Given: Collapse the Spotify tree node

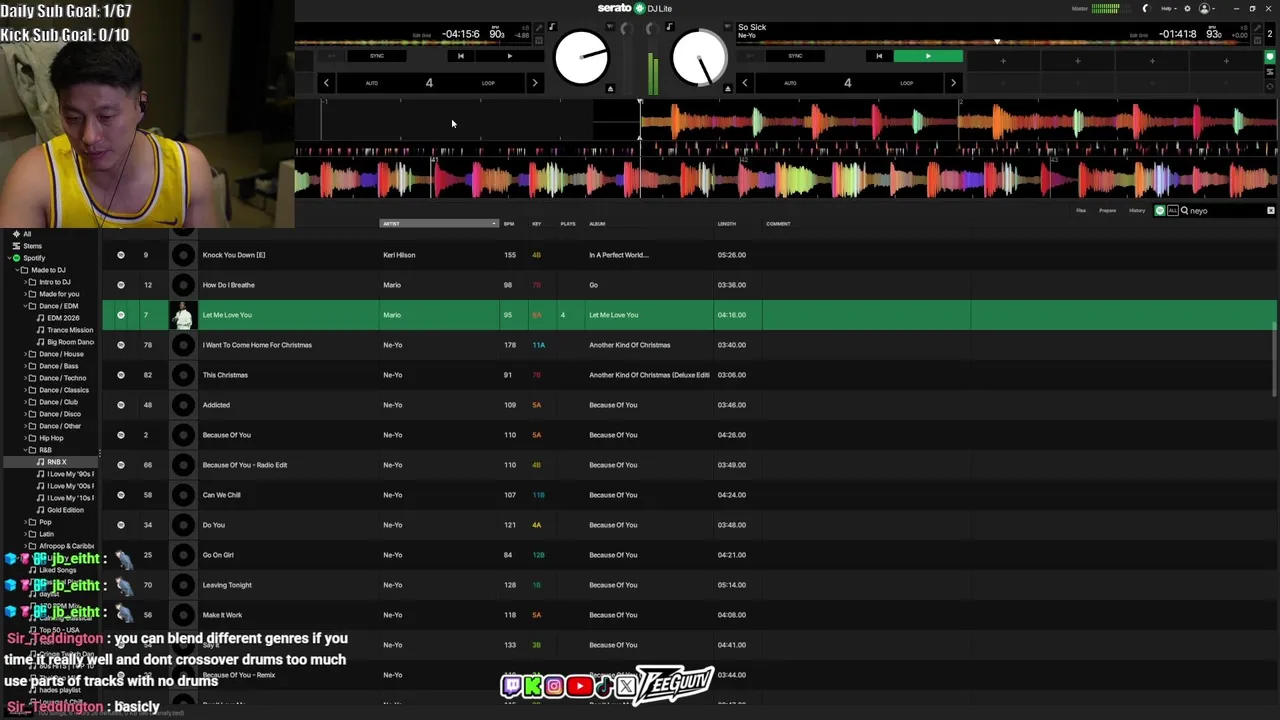Looking at the screenshot, I should coord(7,258).
